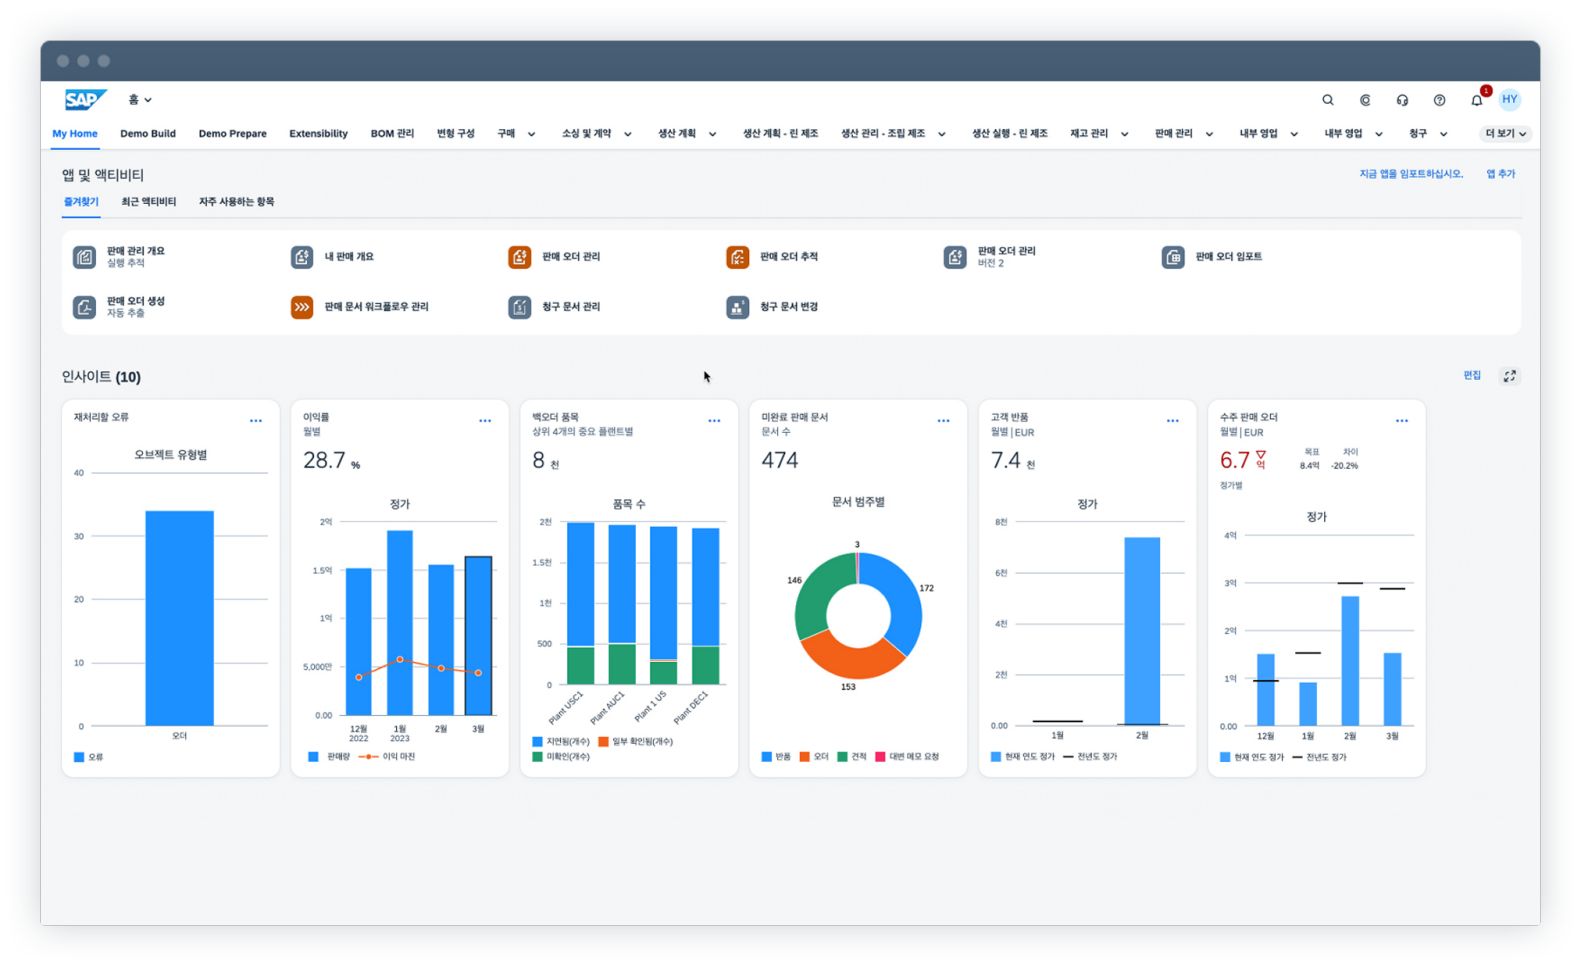Select the My Home tab
The image size is (1581, 966).
pyautogui.click(x=75, y=134)
